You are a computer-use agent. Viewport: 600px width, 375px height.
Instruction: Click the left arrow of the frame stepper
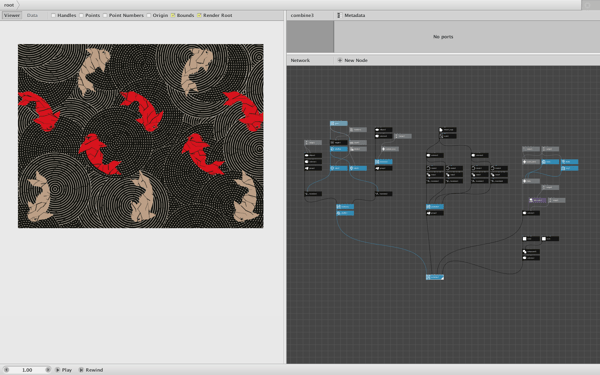pyautogui.click(x=6, y=370)
